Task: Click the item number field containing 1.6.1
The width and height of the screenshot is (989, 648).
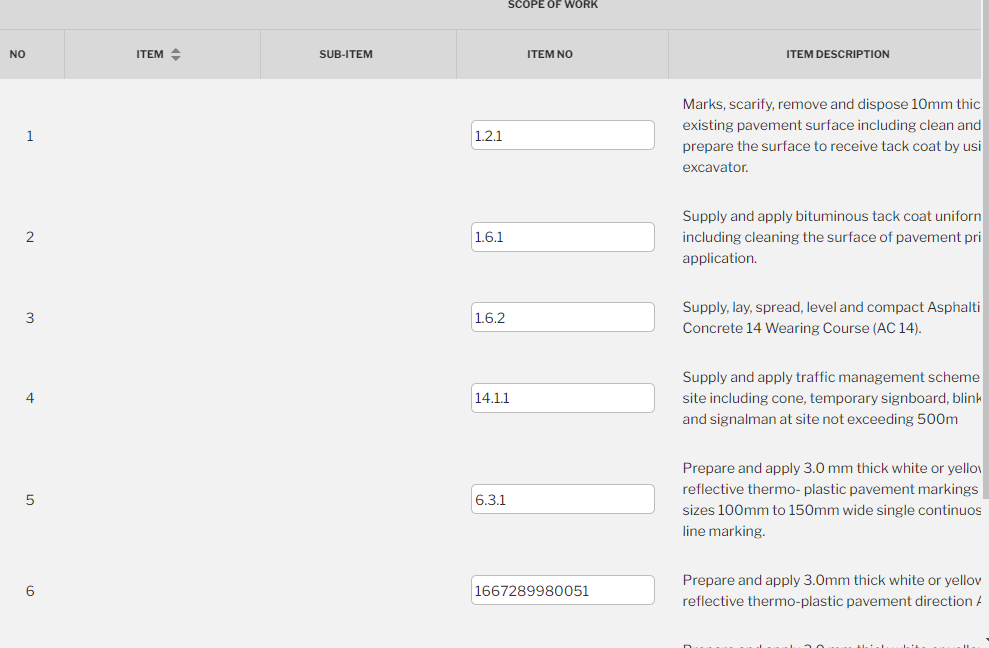Action: [x=563, y=237]
